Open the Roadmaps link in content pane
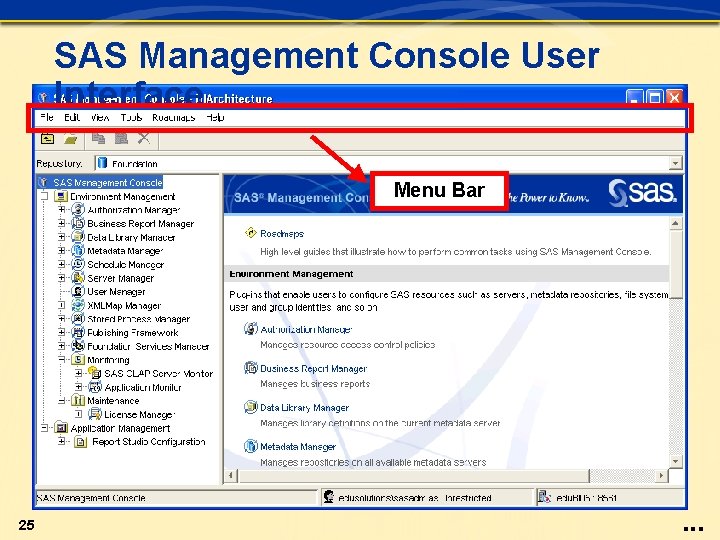This screenshot has height=540, width=720. pos(281,233)
